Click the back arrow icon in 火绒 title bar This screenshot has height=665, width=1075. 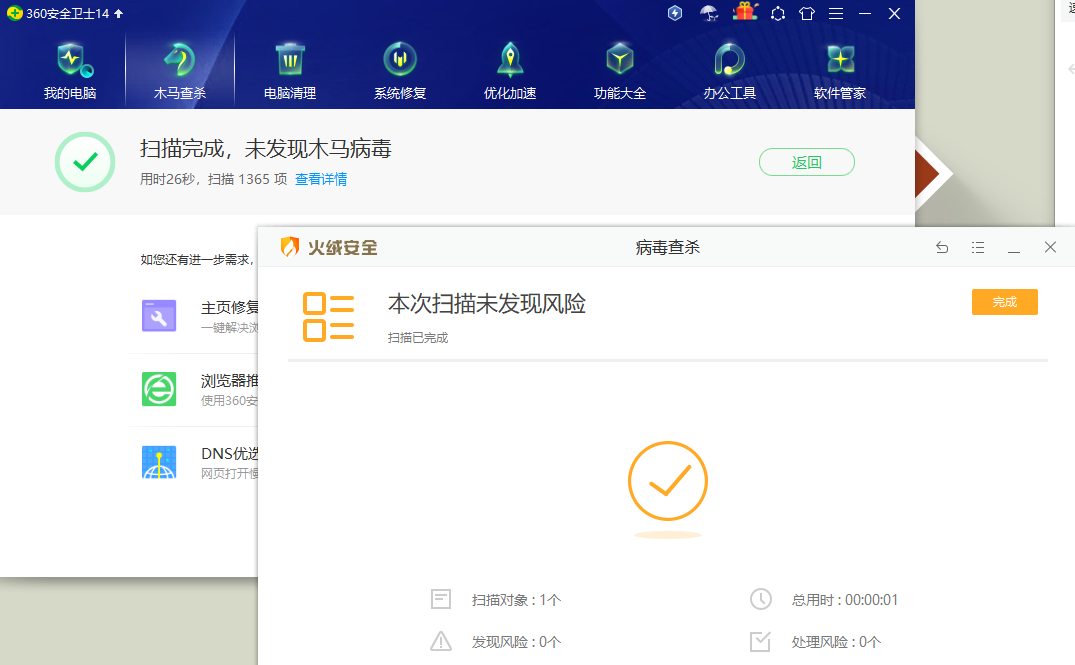click(x=943, y=247)
